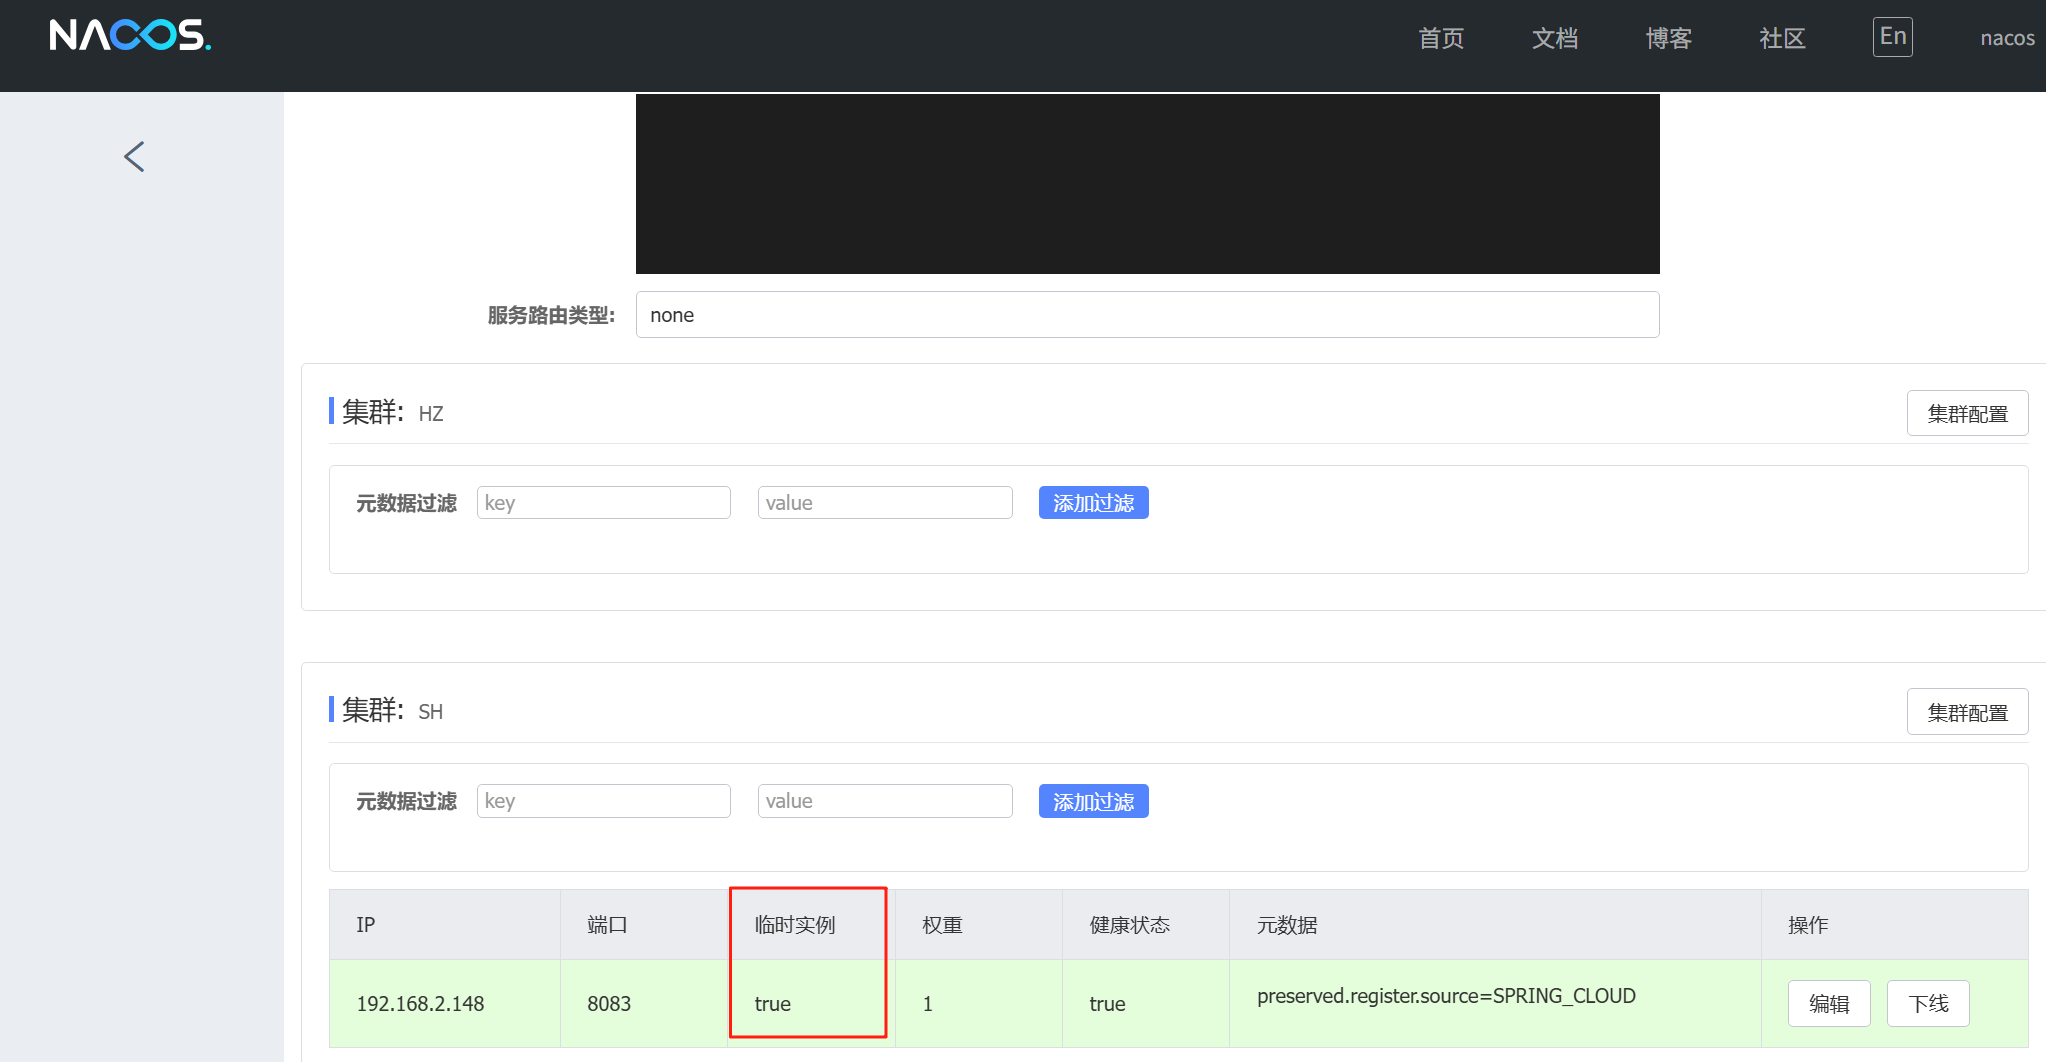This screenshot has width=2046, height=1062.
Task: Click the 权重 column header
Action: (x=942, y=925)
